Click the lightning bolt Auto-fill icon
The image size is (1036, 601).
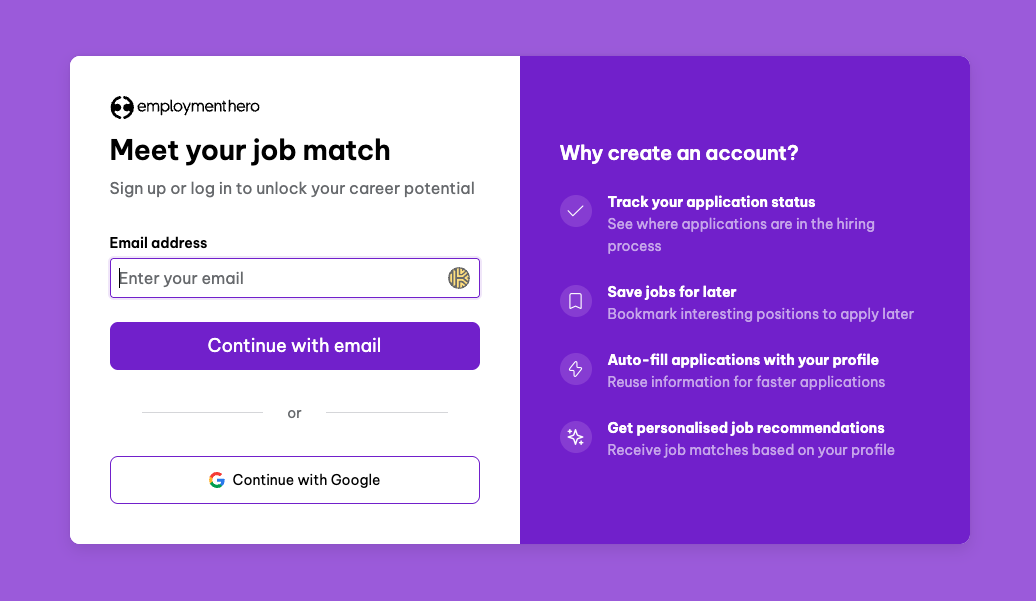pyautogui.click(x=576, y=369)
